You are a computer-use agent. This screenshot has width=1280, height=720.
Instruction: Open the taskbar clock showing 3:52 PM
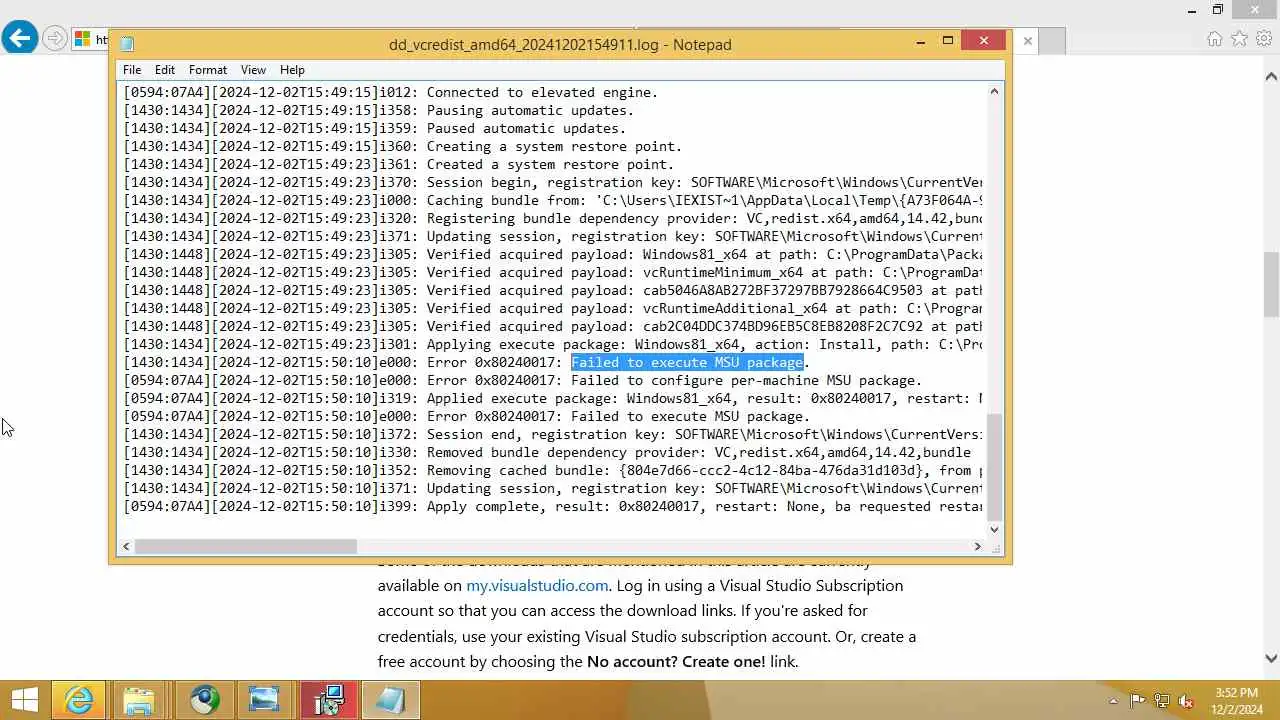(x=1237, y=700)
